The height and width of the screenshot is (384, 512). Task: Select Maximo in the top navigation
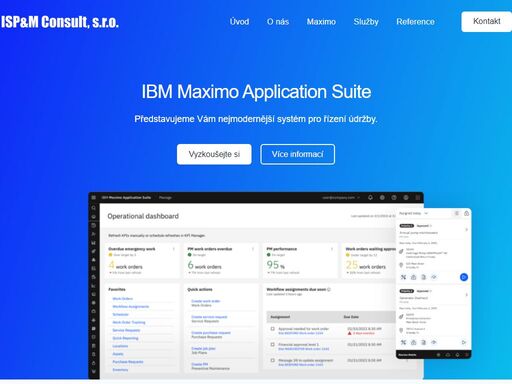[x=321, y=22]
